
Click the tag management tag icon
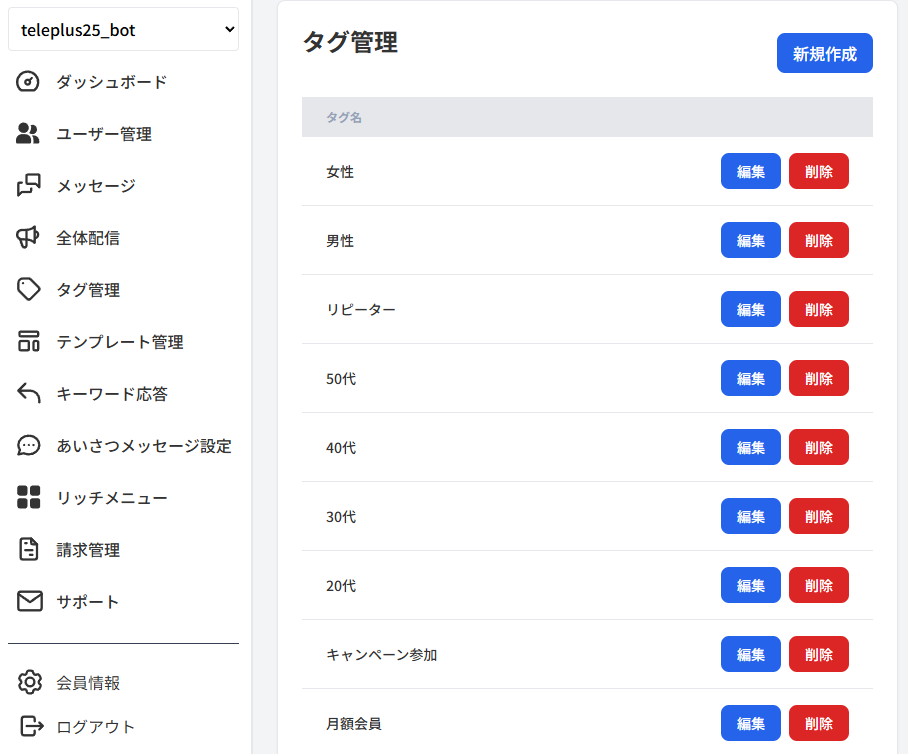click(28, 290)
